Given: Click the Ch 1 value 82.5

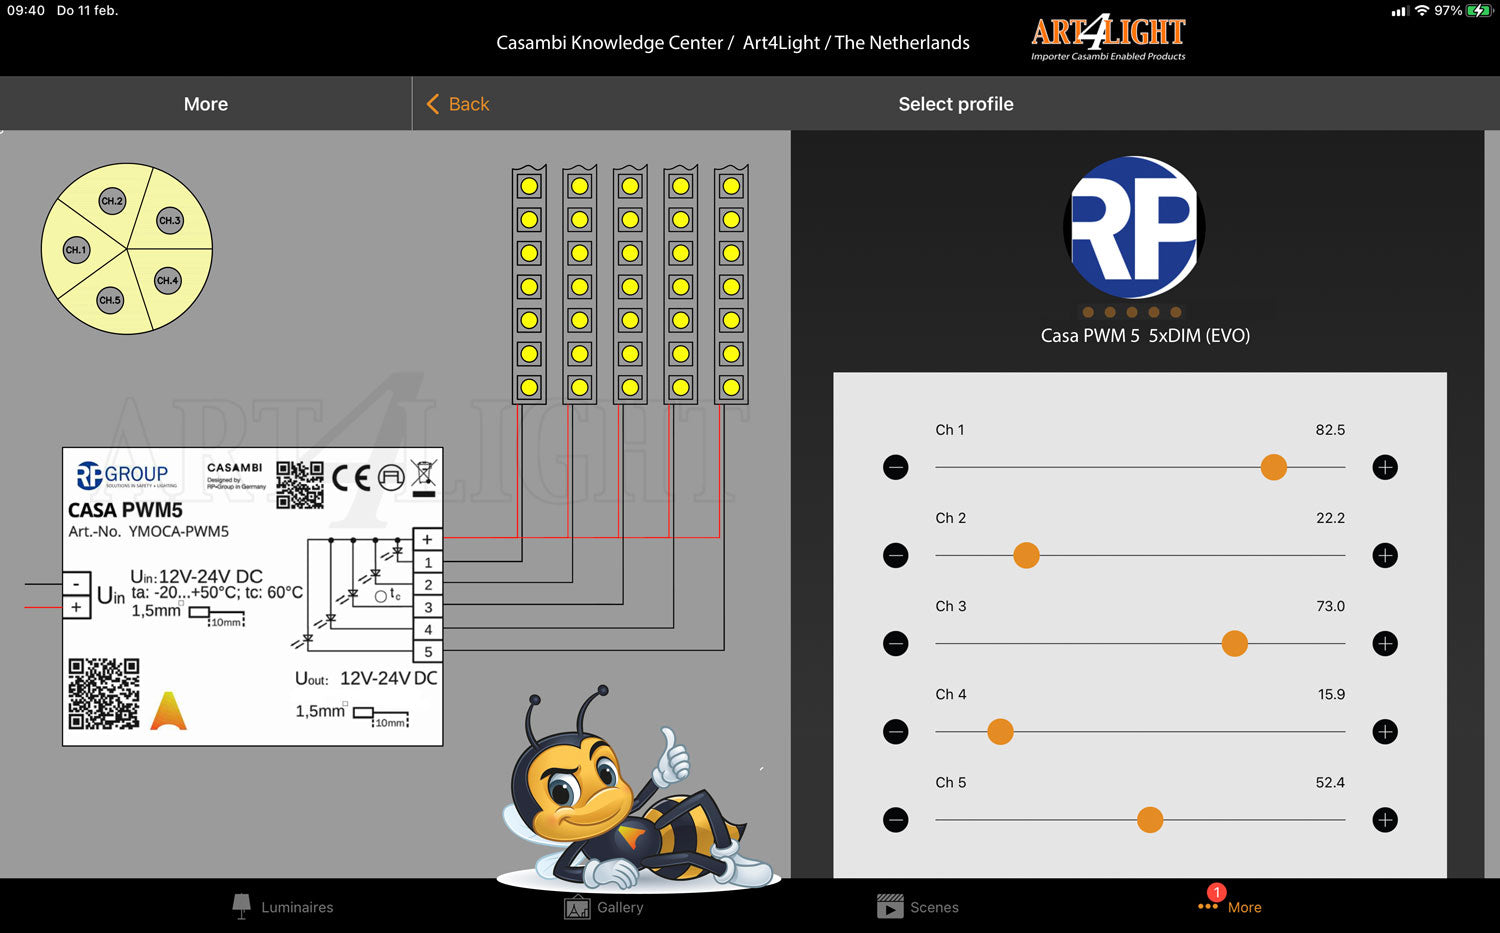Looking at the screenshot, I should 1330,430.
